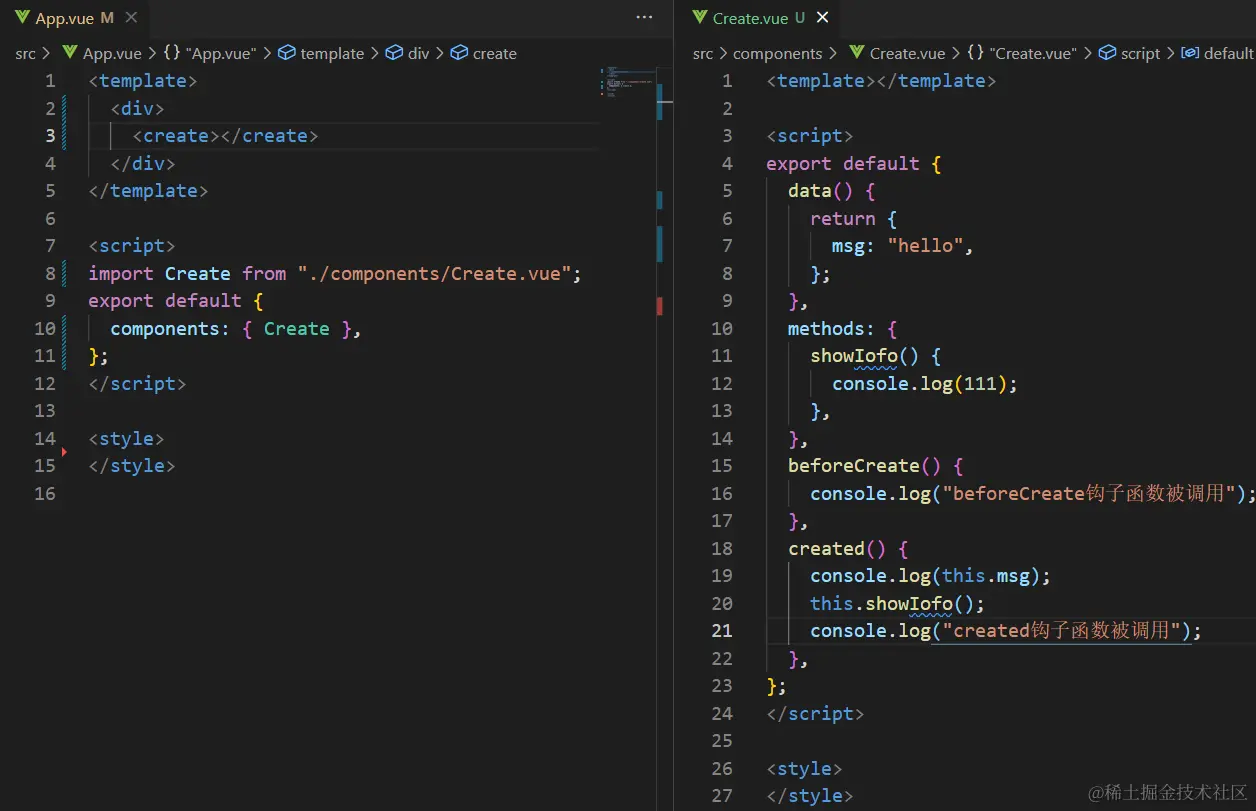Click the "export default {" line in App.vue
1256x811 pixels.
pyautogui.click(x=175, y=300)
